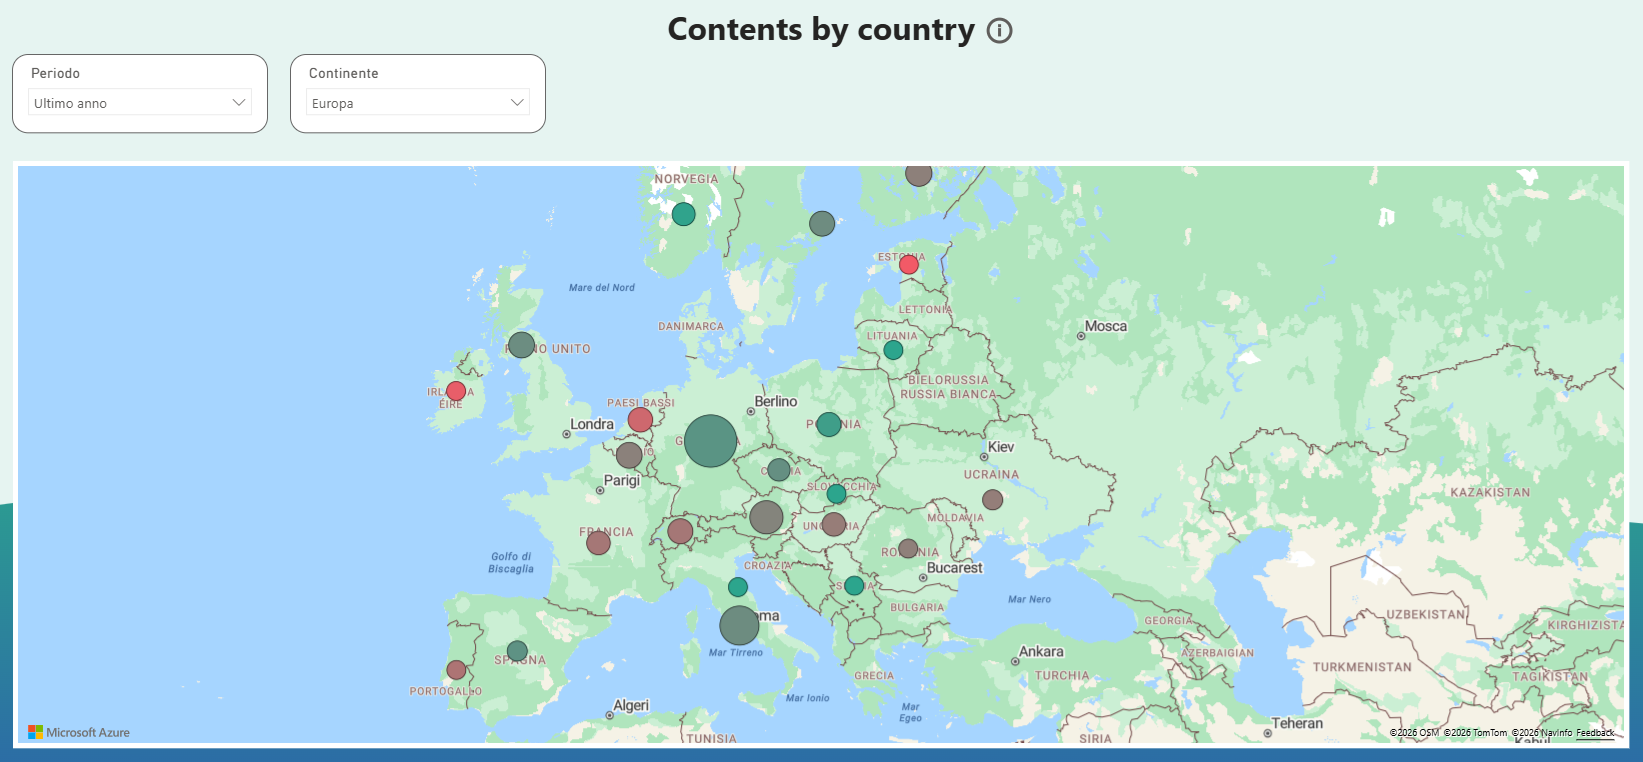1643x762 pixels.
Task: Click the Microsoft Azure logo on the map
Action: (79, 732)
